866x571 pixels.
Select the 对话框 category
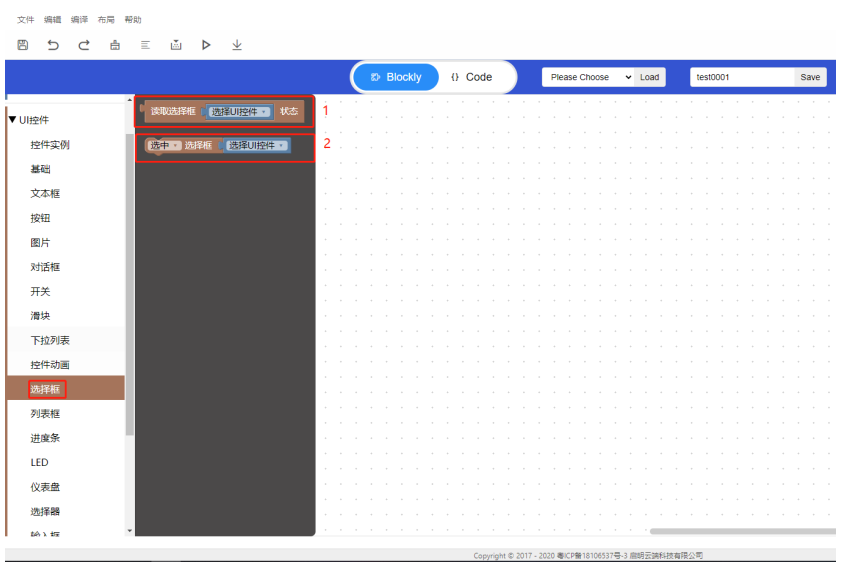tap(45, 267)
